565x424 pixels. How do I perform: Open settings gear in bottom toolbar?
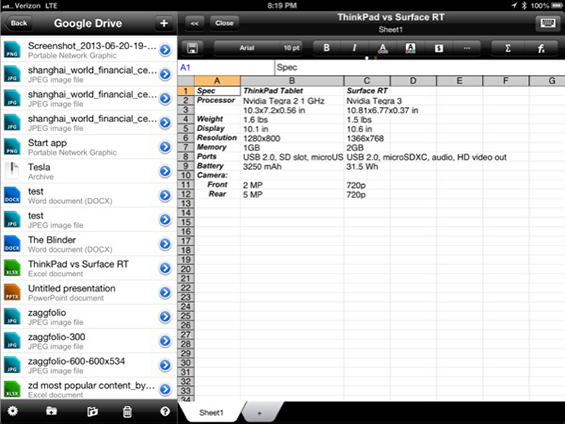(x=13, y=411)
